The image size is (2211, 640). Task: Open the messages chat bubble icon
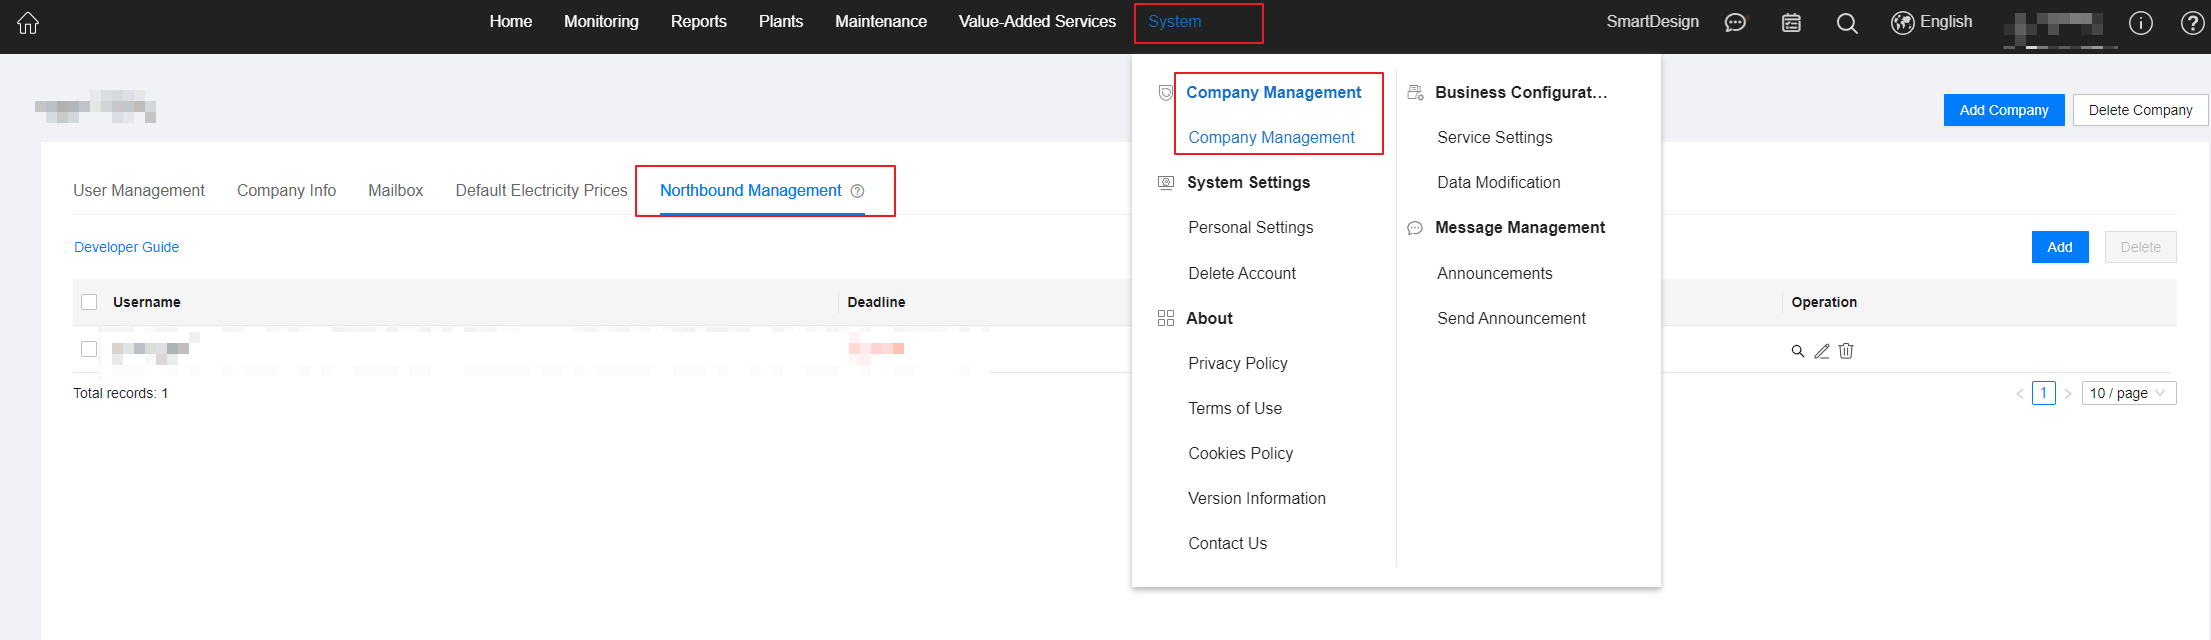click(1735, 23)
